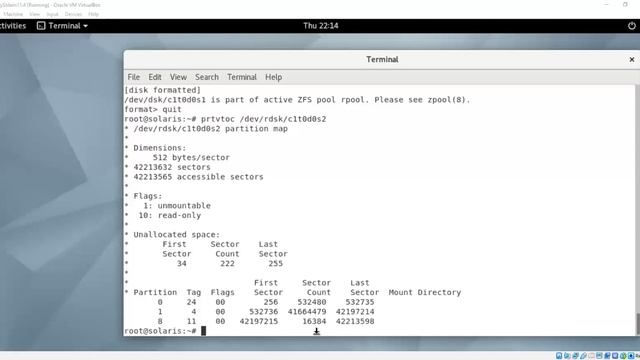This screenshot has width=640, height=360.
Task: Open the View menu in Terminal window
Action: coord(178,77)
